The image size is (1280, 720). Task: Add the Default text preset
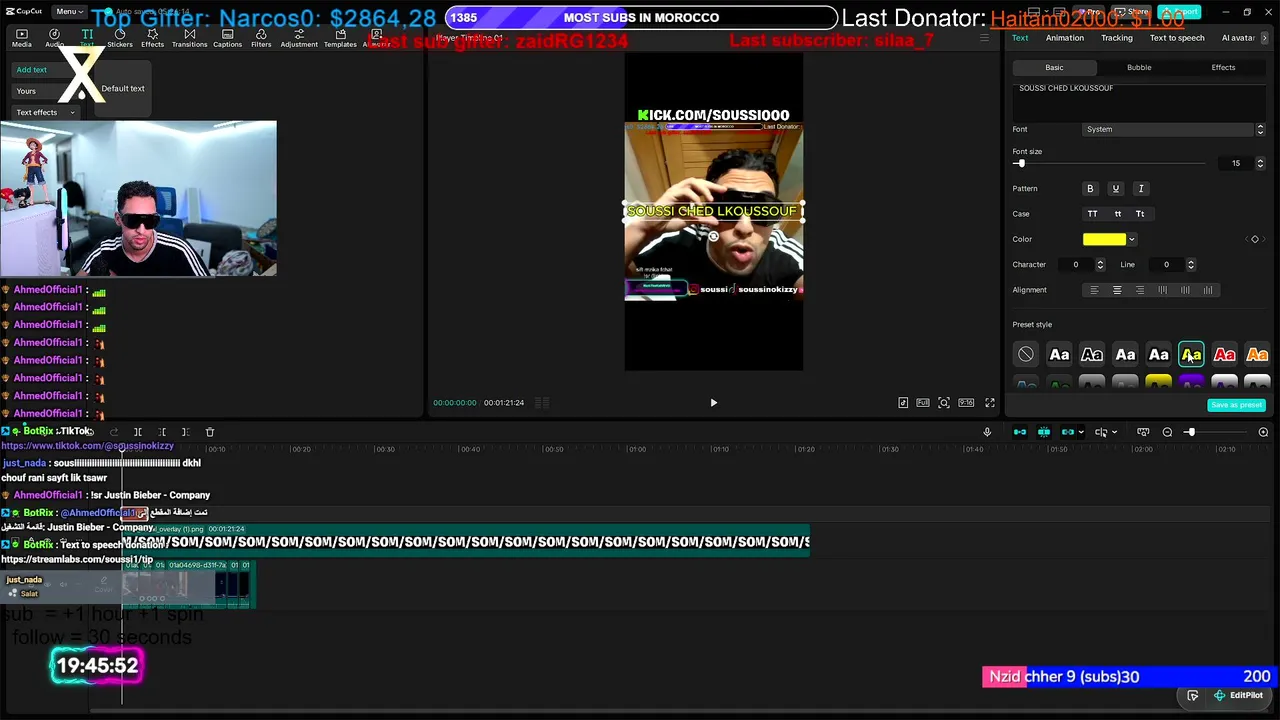coord(123,89)
